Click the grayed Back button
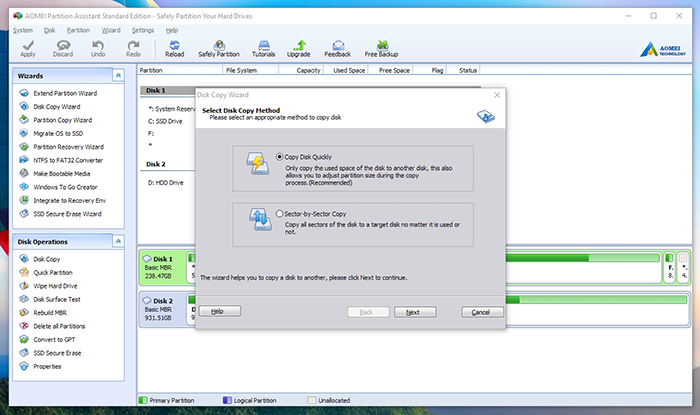Viewport: 700px width, 415px height. click(x=368, y=312)
